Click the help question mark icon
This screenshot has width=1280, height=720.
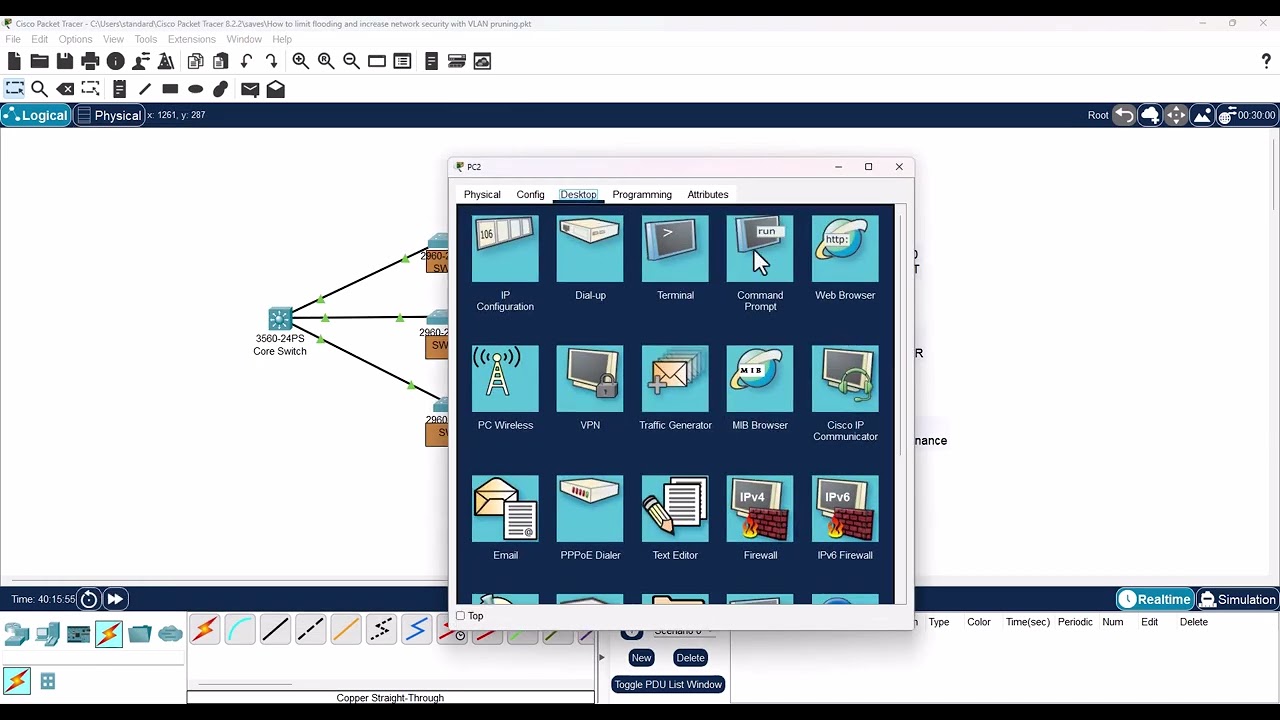coord(1266,61)
